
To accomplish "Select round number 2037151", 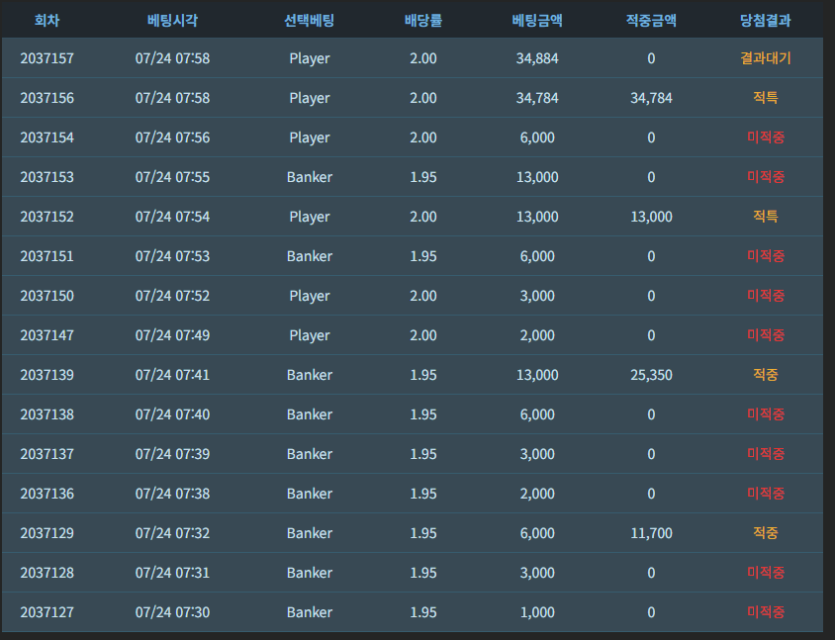I will pyautogui.click(x=47, y=256).
